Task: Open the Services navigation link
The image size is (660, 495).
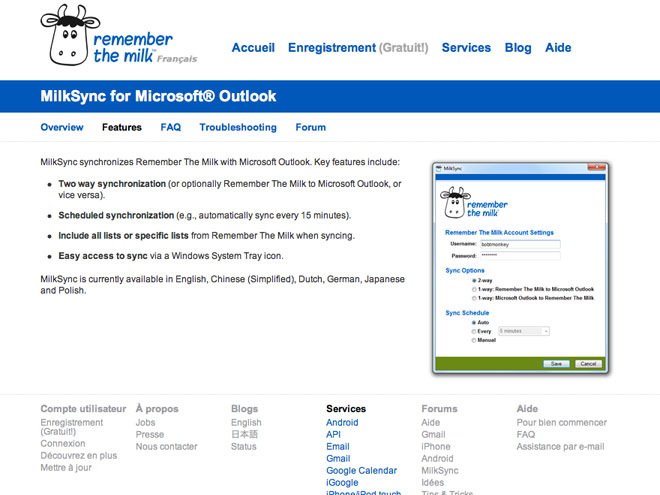Action: (x=466, y=48)
